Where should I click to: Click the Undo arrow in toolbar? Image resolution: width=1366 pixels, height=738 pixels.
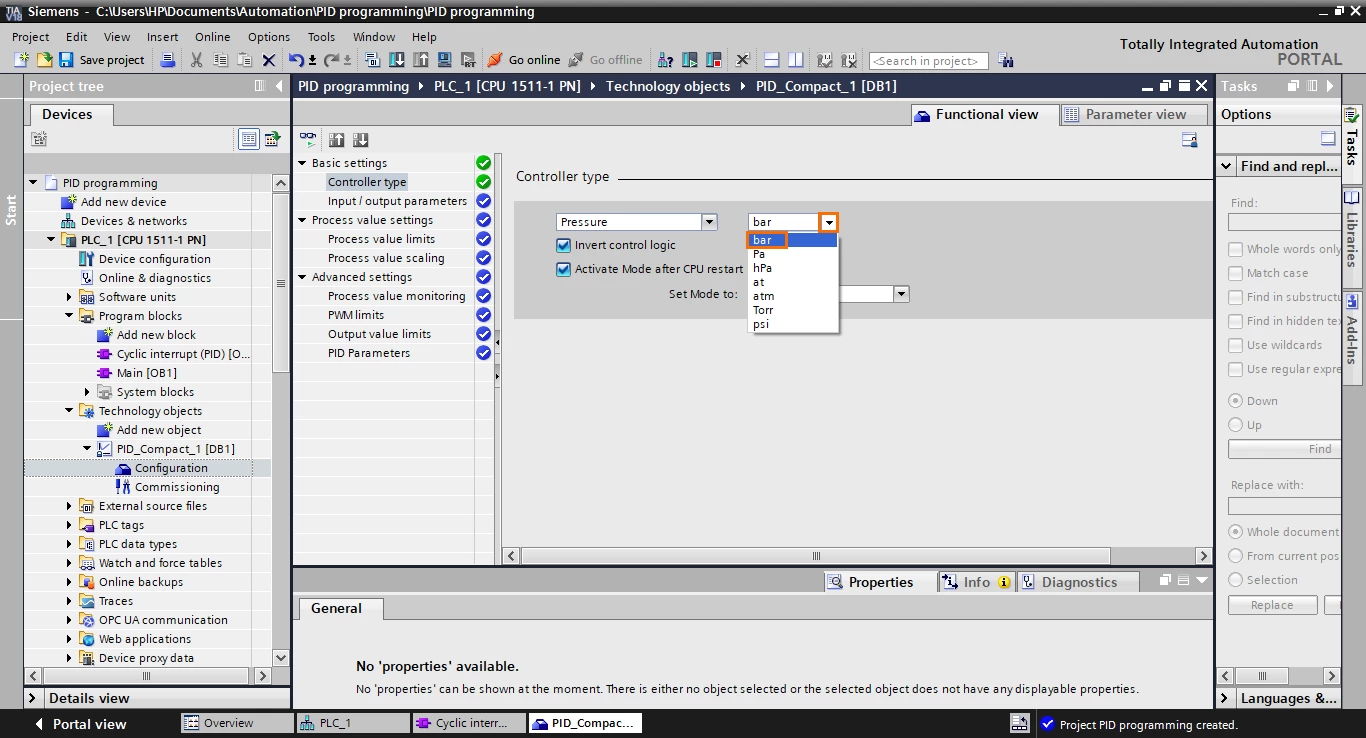coord(296,60)
